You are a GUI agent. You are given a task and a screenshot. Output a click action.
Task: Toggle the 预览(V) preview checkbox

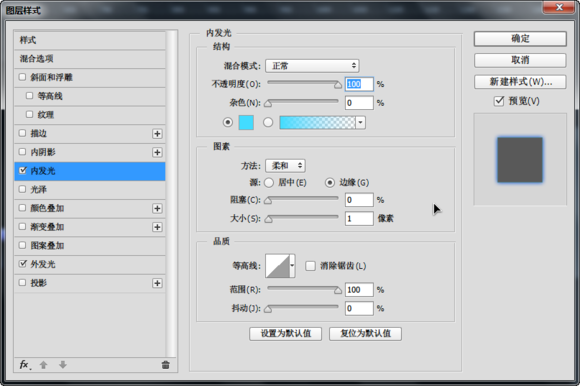coord(499,101)
